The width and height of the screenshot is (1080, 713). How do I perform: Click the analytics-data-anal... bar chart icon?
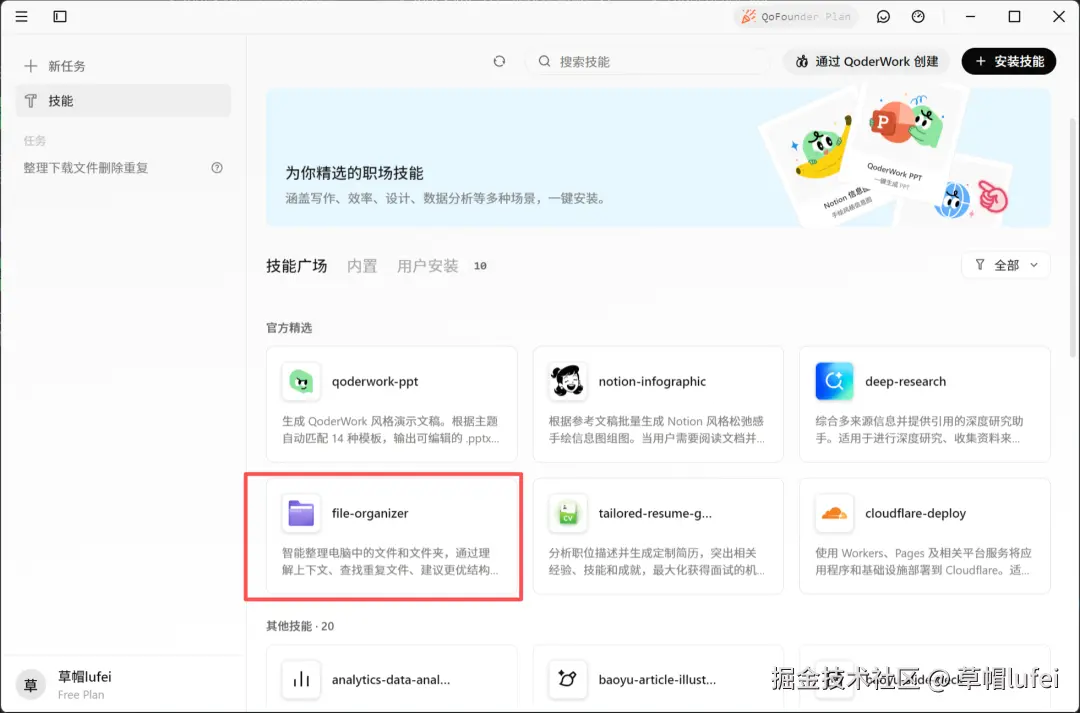[x=301, y=679]
